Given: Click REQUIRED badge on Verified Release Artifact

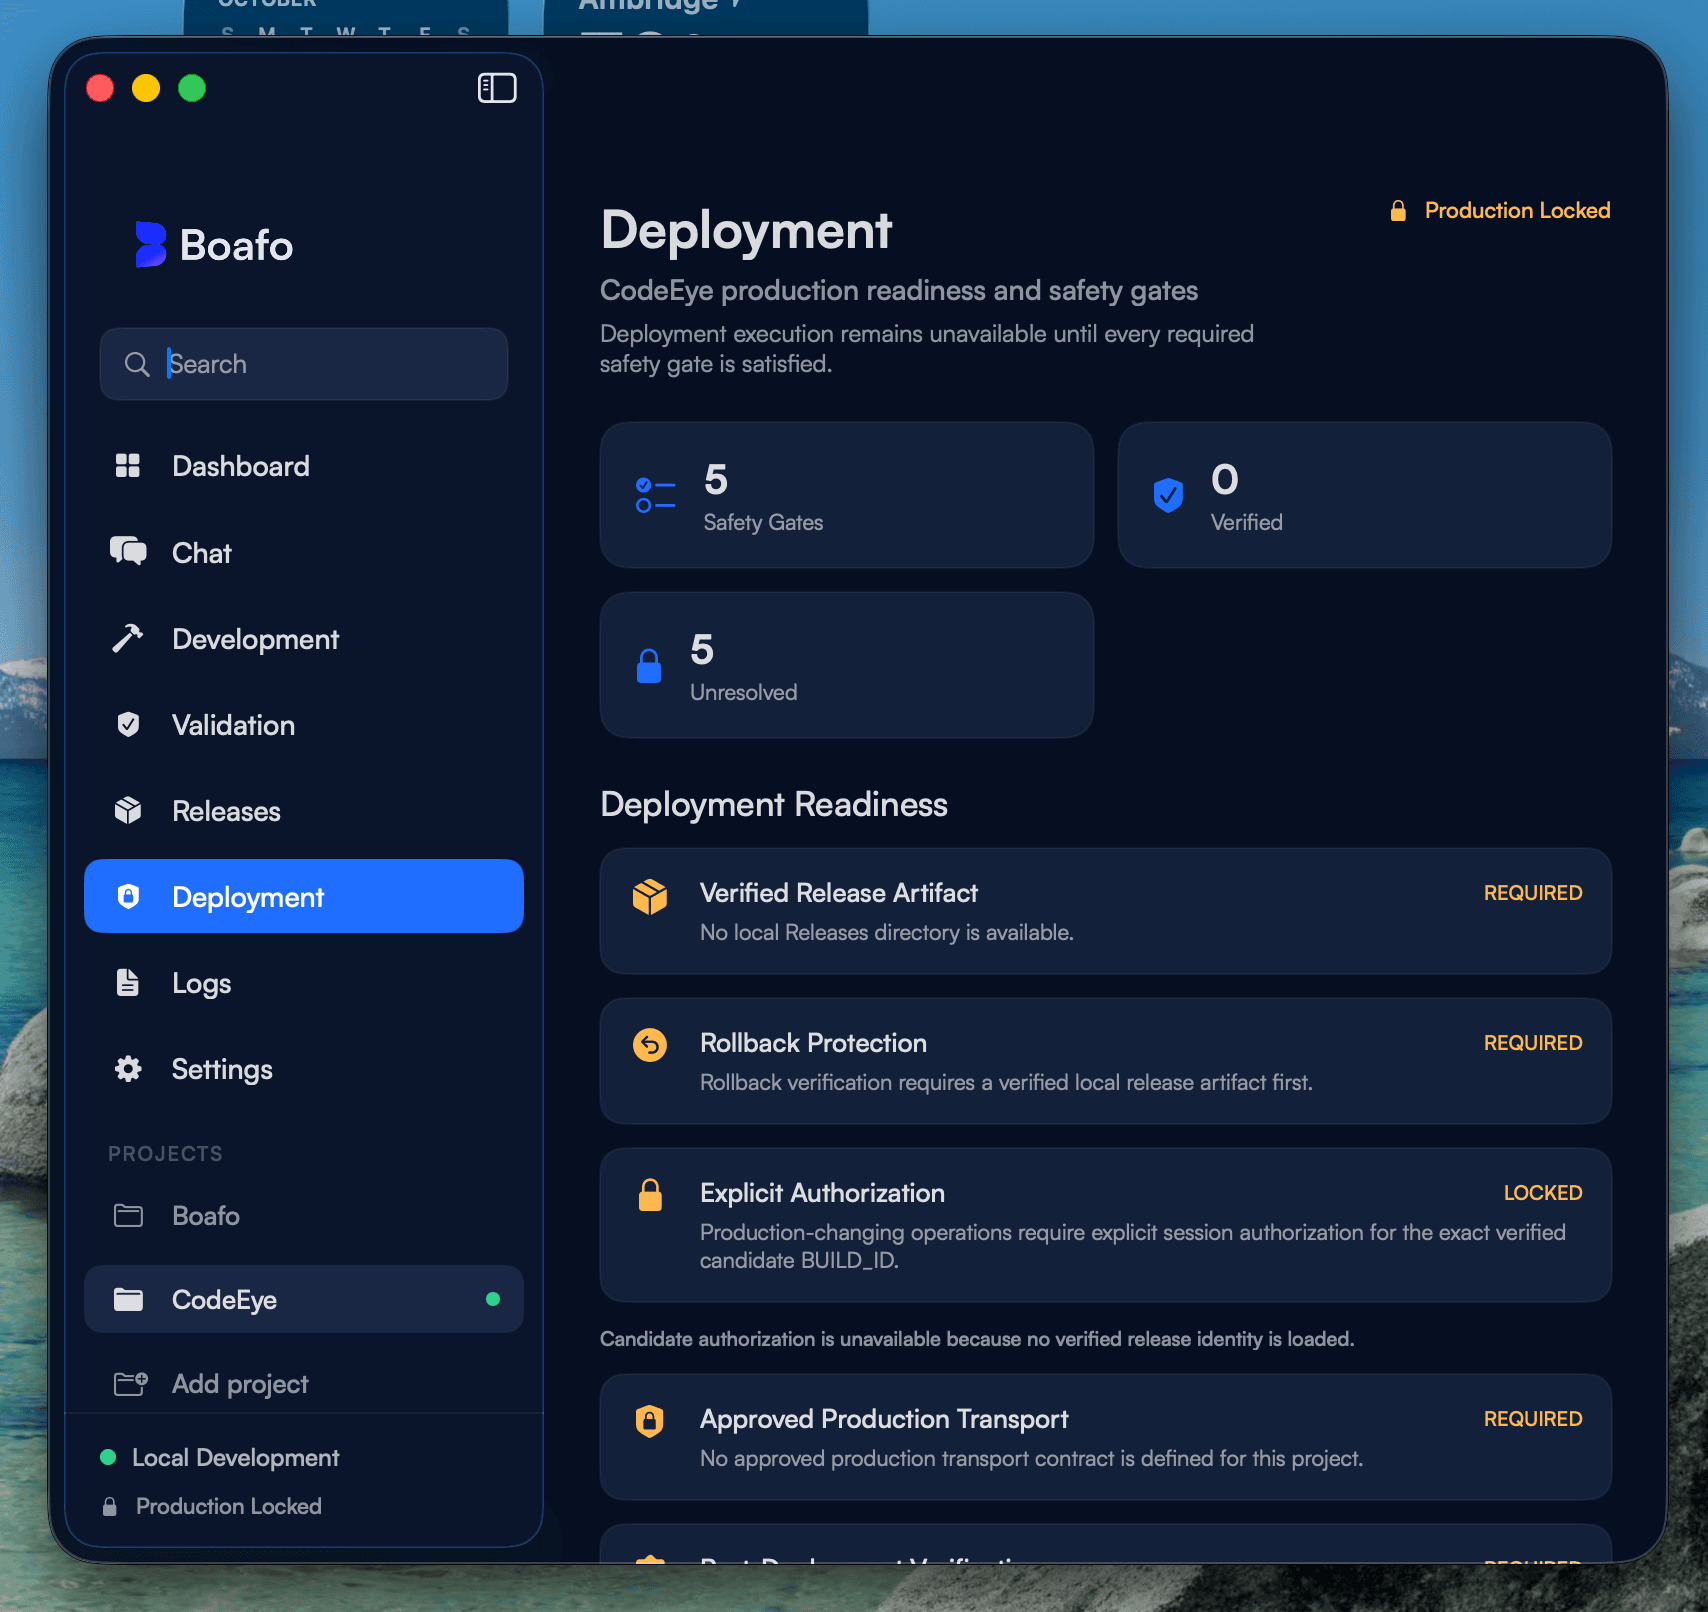Looking at the screenshot, I should 1533,893.
